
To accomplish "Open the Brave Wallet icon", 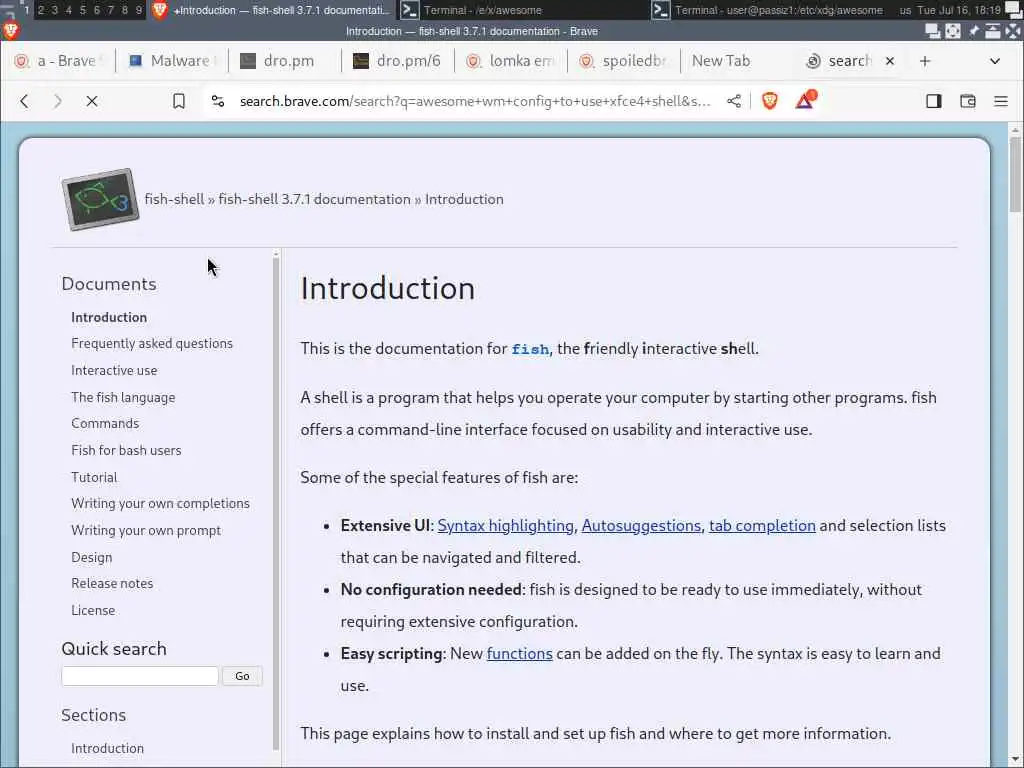I will tap(968, 101).
